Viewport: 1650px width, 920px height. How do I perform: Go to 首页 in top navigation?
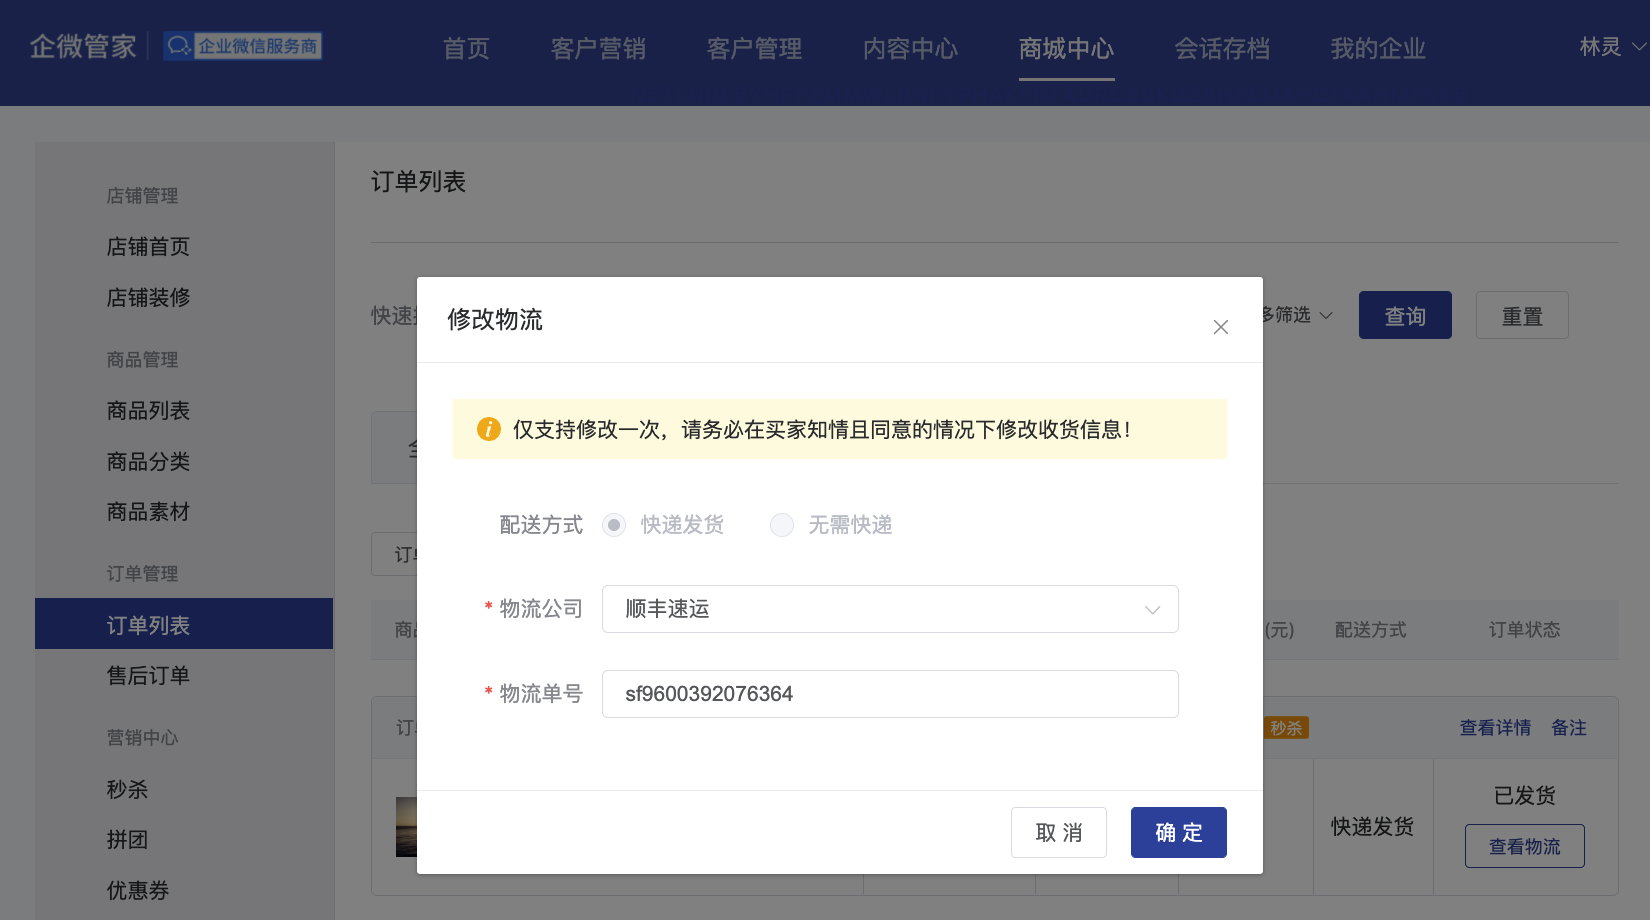[466, 48]
